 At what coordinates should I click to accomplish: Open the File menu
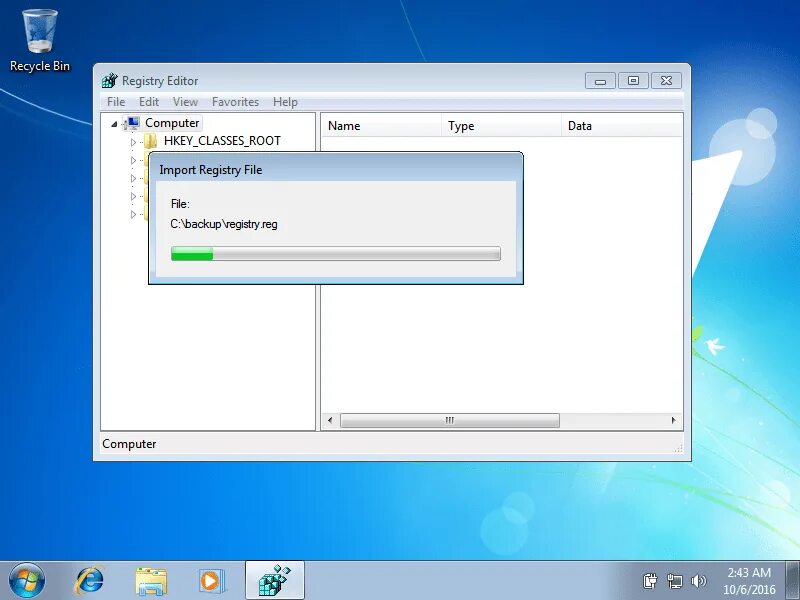tap(116, 102)
